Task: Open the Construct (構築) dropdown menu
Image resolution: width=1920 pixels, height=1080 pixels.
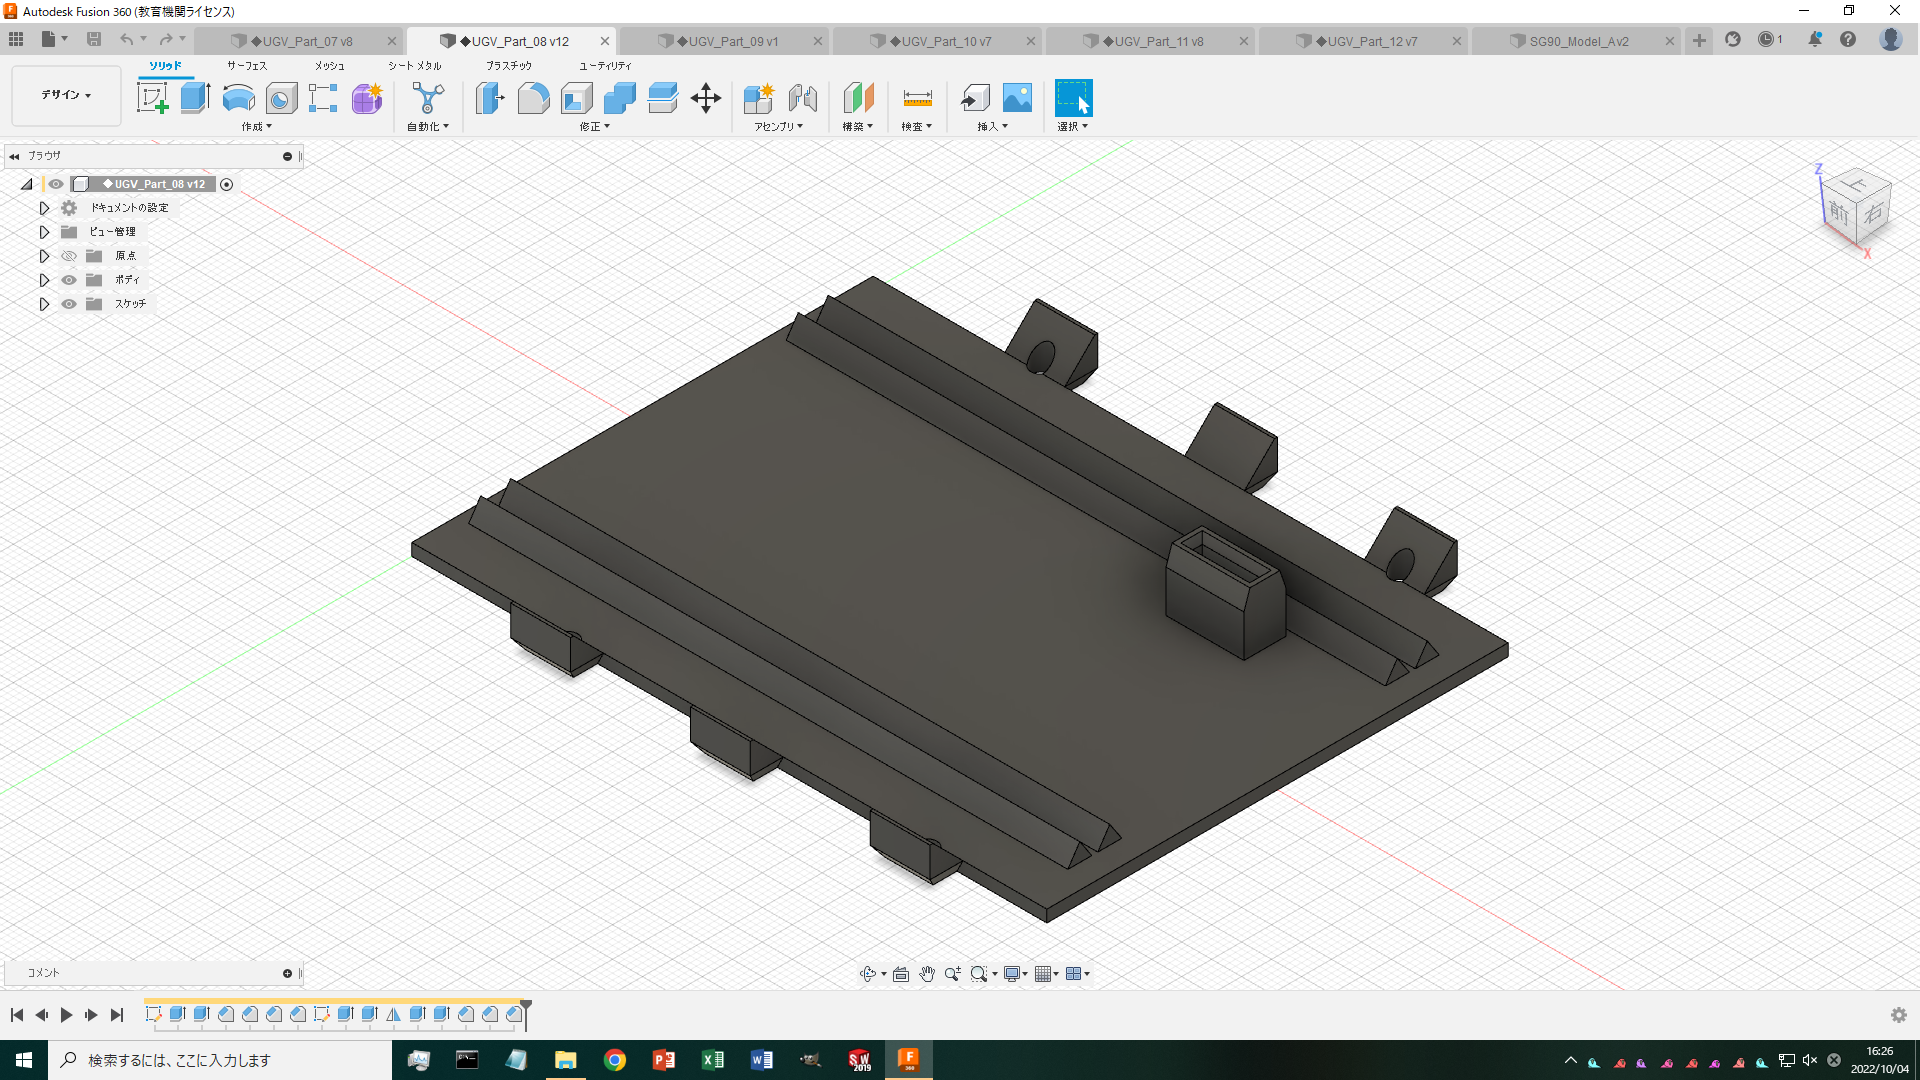Action: [x=858, y=127]
